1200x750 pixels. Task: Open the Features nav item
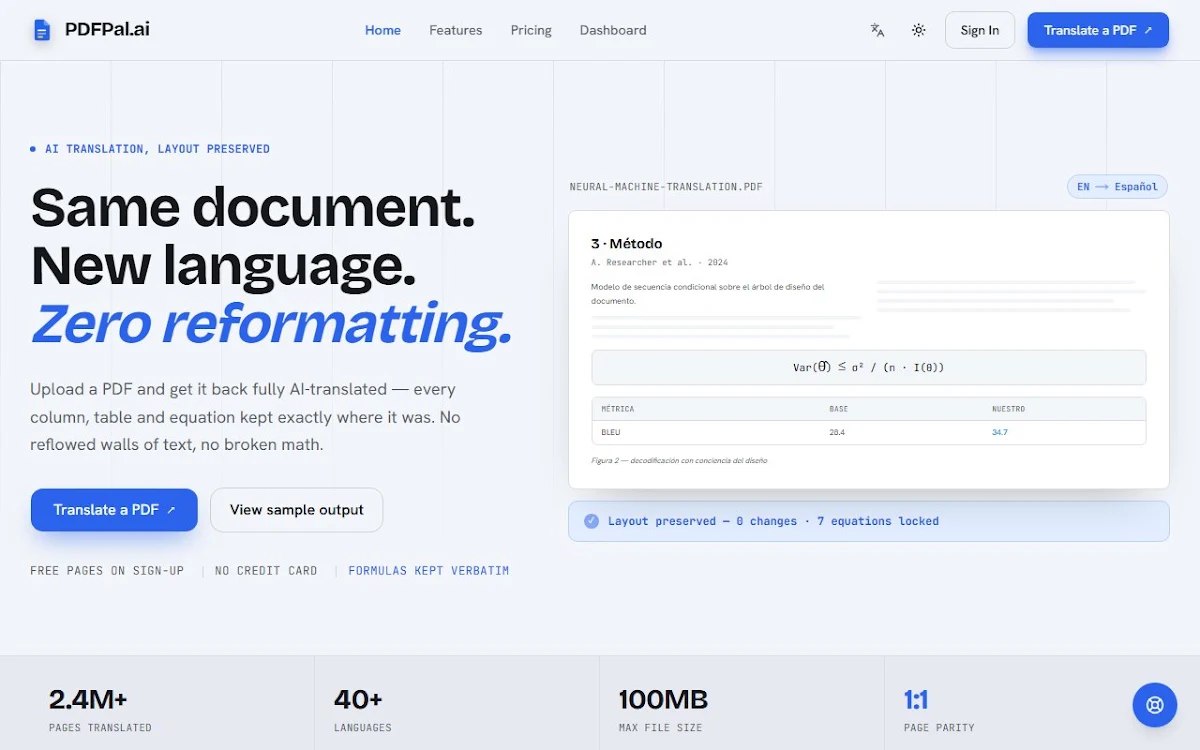click(x=456, y=30)
